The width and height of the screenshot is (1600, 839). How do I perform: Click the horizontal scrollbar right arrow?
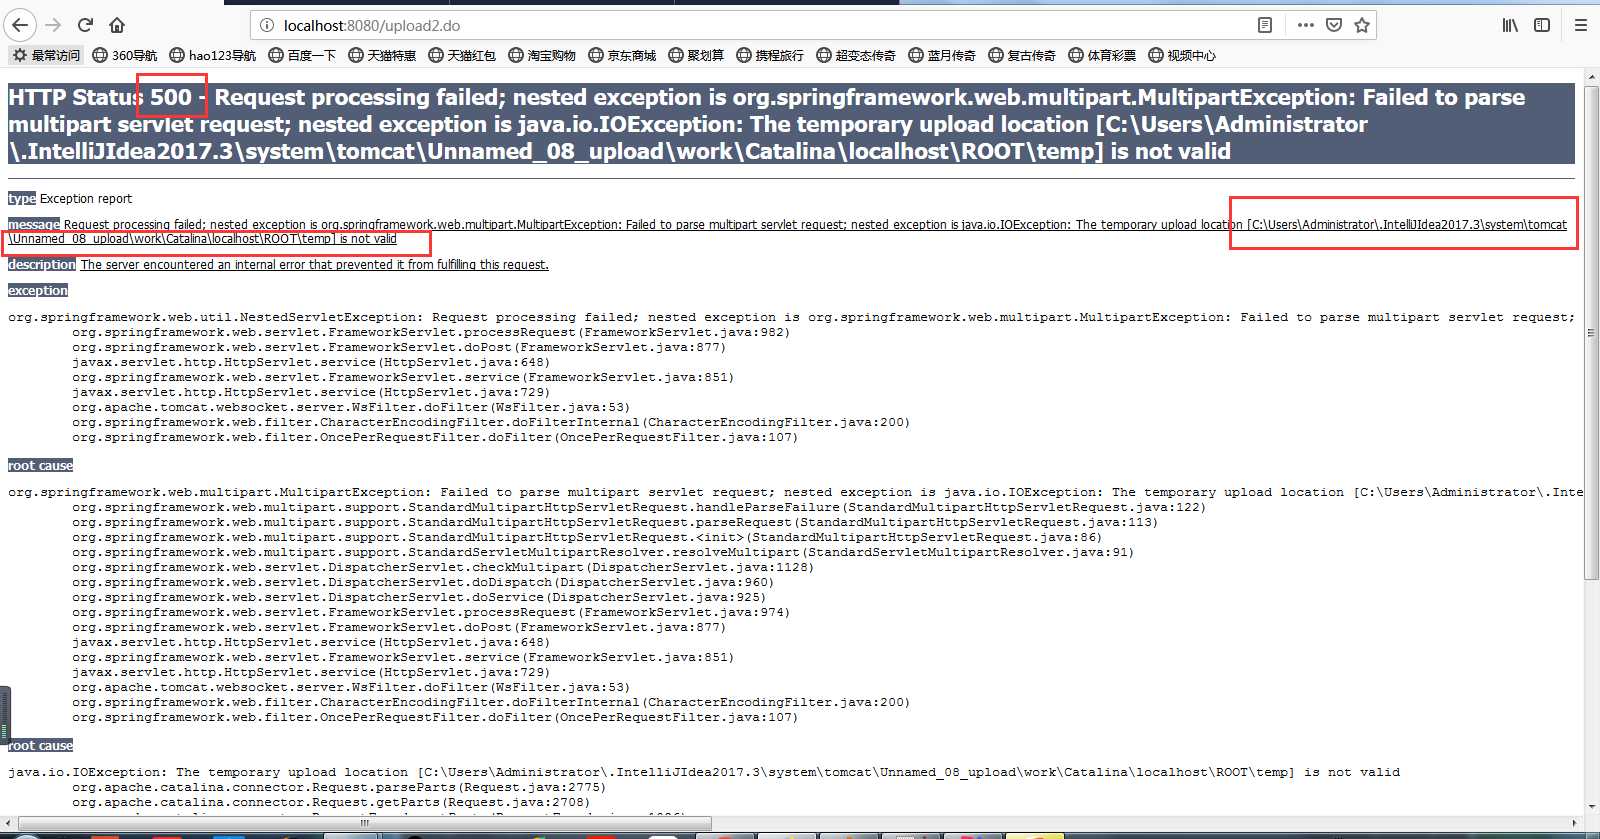[1575, 824]
